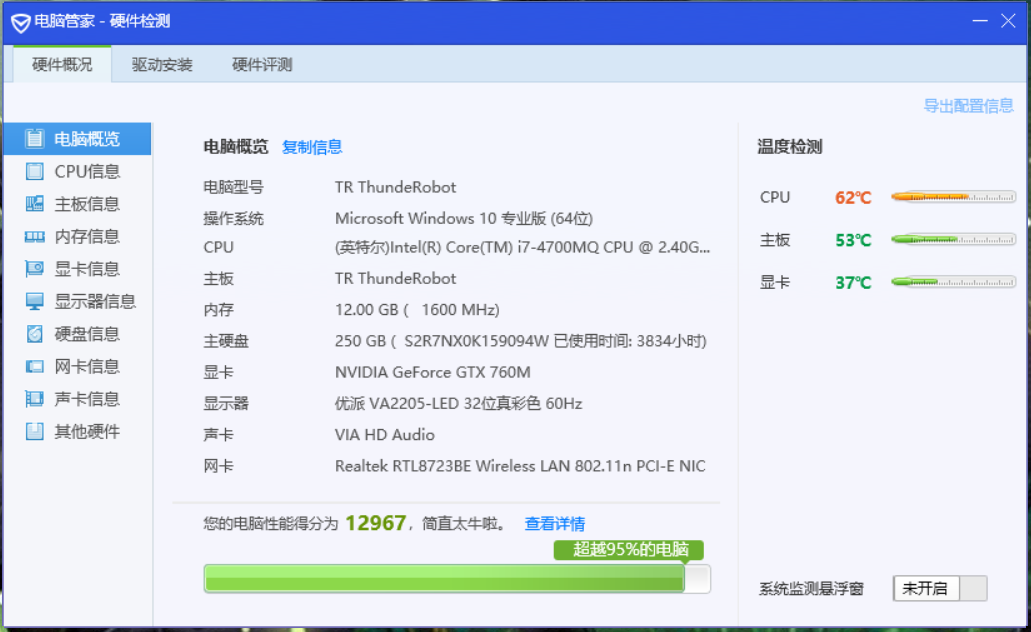The height and width of the screenshot is (632, 1031).
Task: Click Realtek RTL8723BE network card text
Action: pos(520,466)
